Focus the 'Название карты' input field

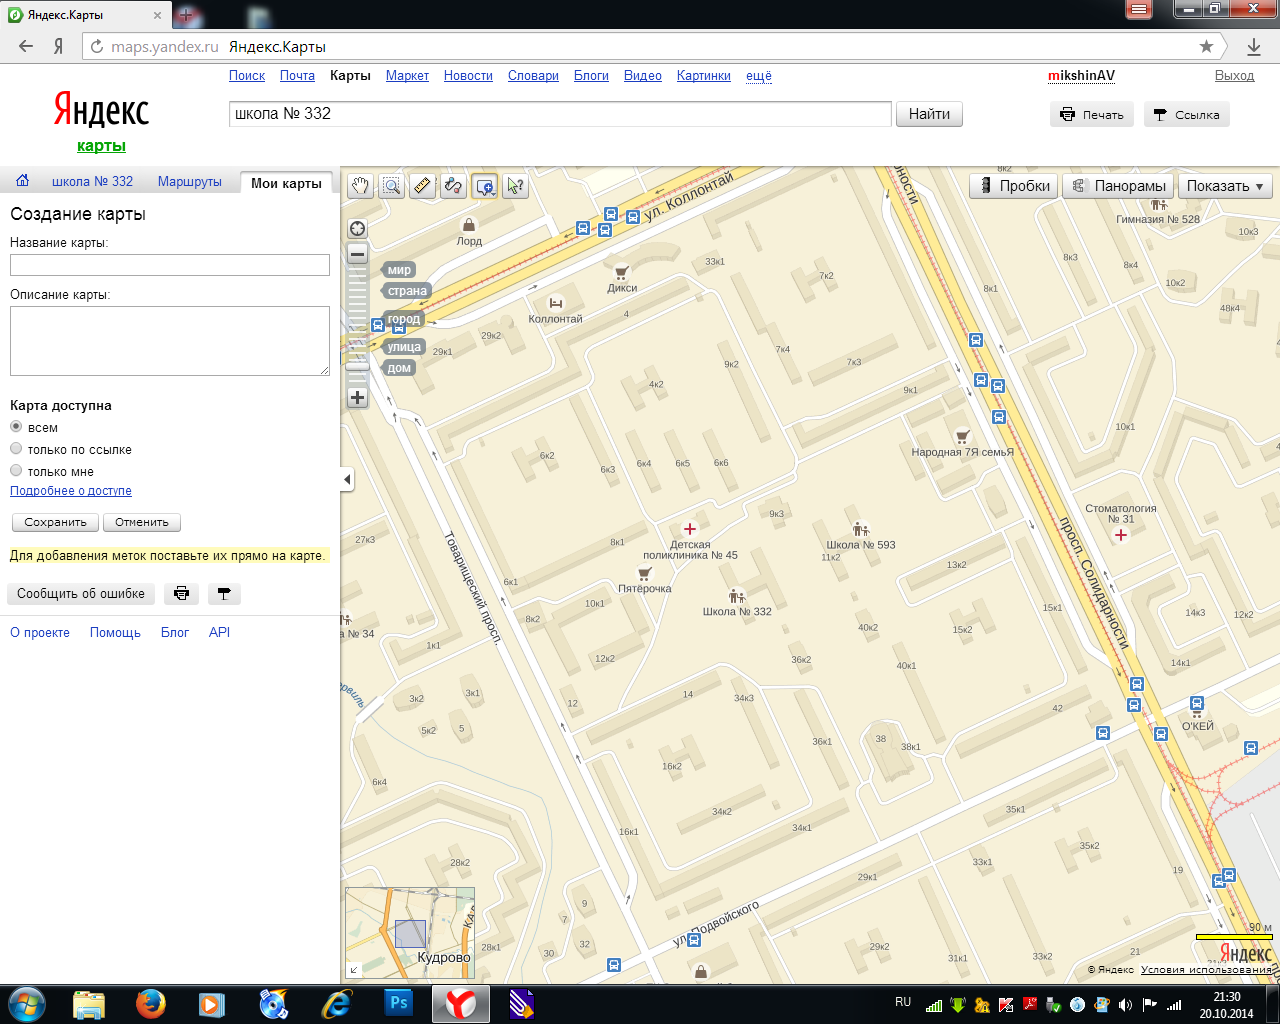(170, 265)
